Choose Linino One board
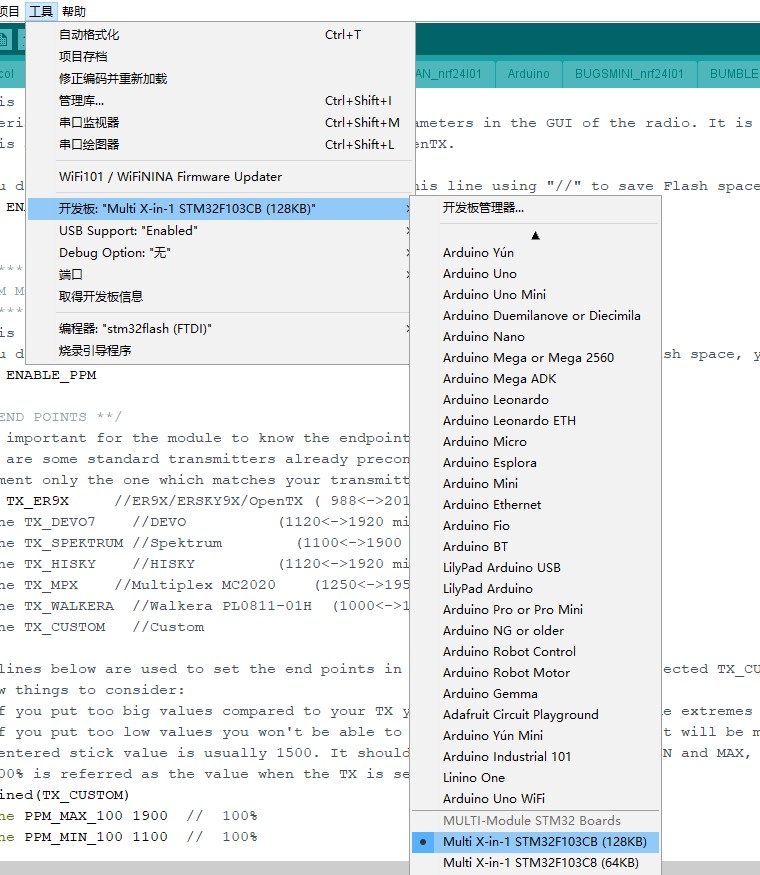The width and height of the screenshot is (760, 875). [536, 777]
